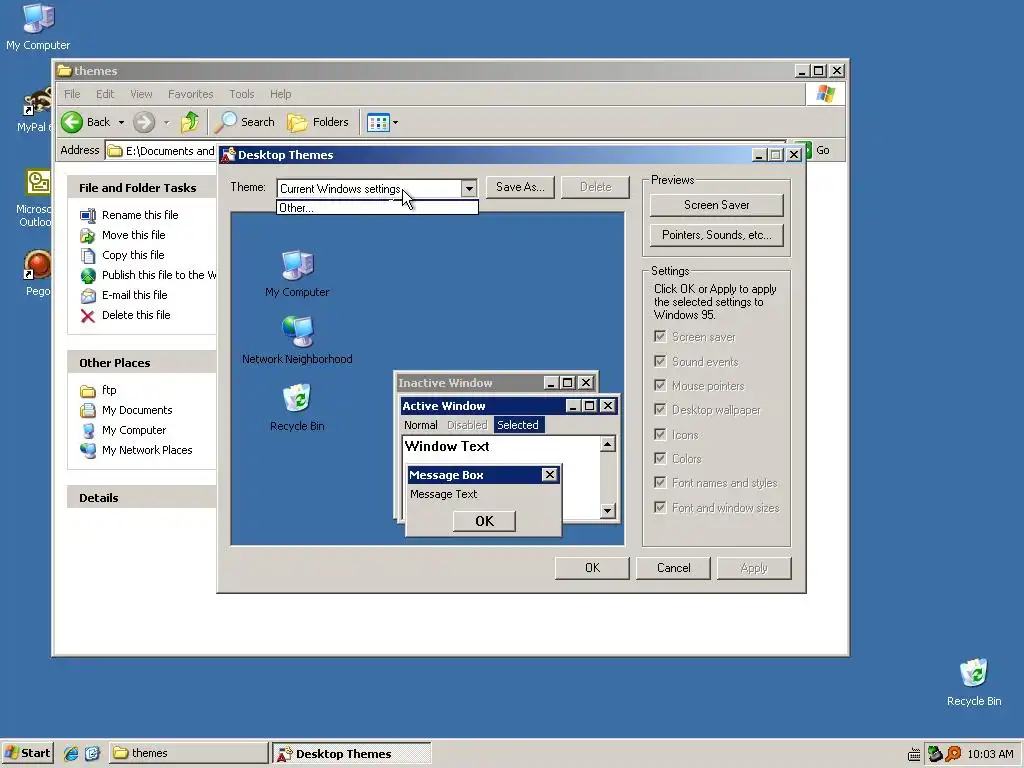Toggle the Mouse pointers checkbox
This screenshot has width=1024, height=768.
coord(660,385)
